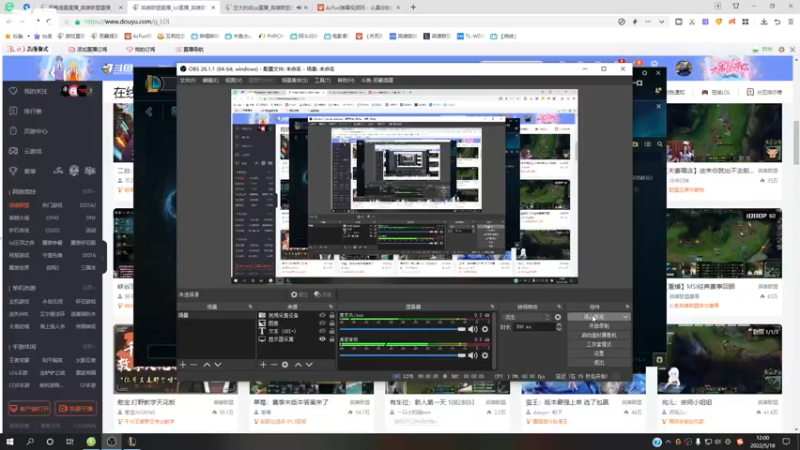Screen dimensions: 800x450
Task: Click OBS Start Recording button
Action: point(599,326)
